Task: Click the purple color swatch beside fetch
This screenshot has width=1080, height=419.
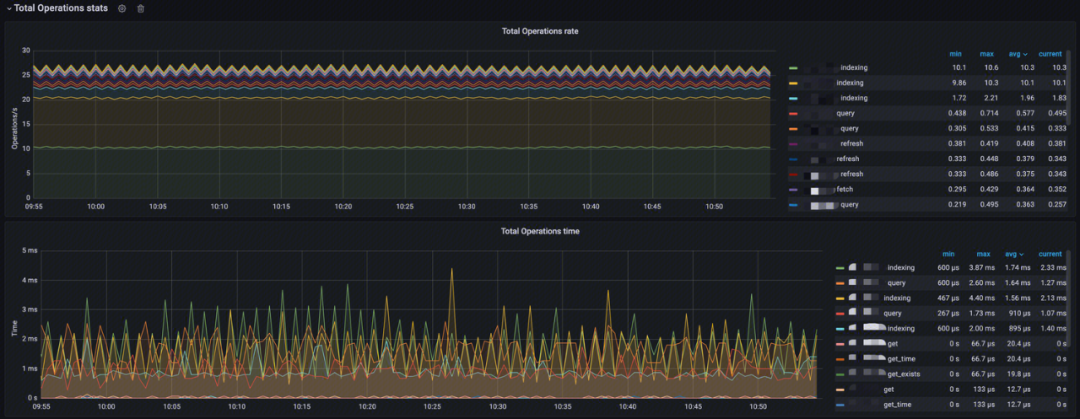Action: pyautogui.click(x=793, y=190)
